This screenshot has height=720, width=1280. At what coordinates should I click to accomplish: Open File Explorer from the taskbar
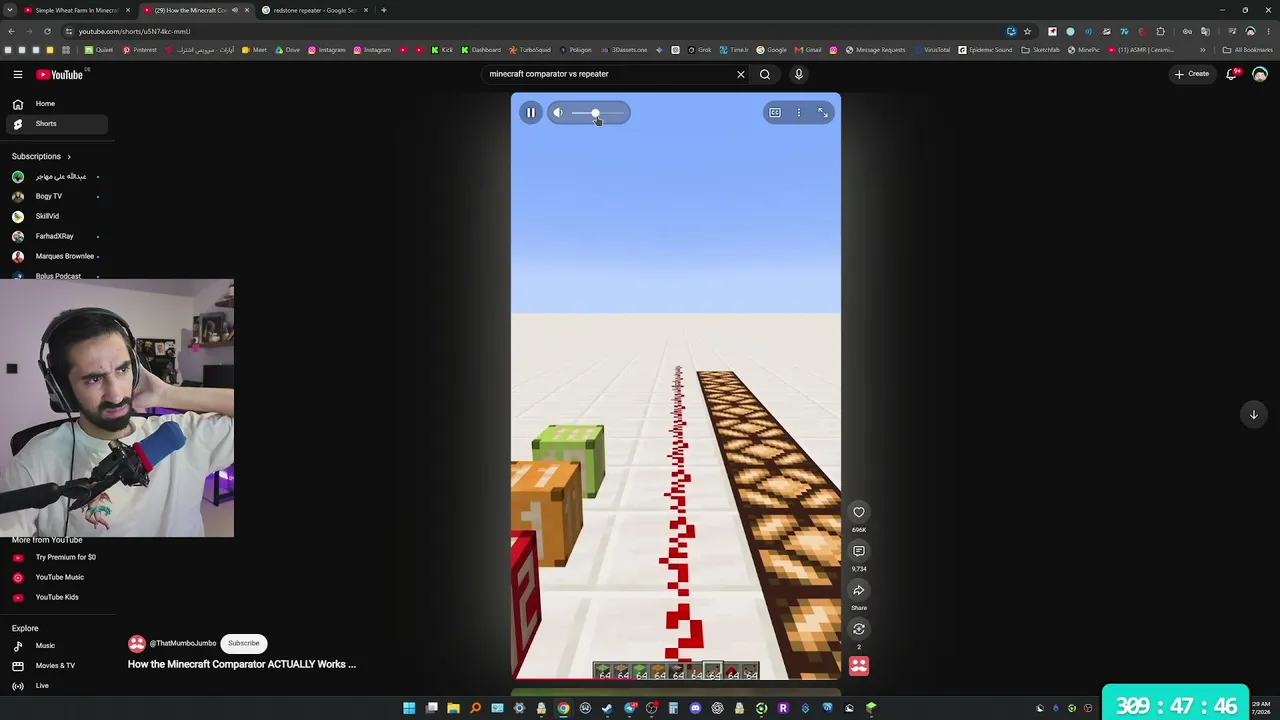pyautogui.click(x=453, y=708)
